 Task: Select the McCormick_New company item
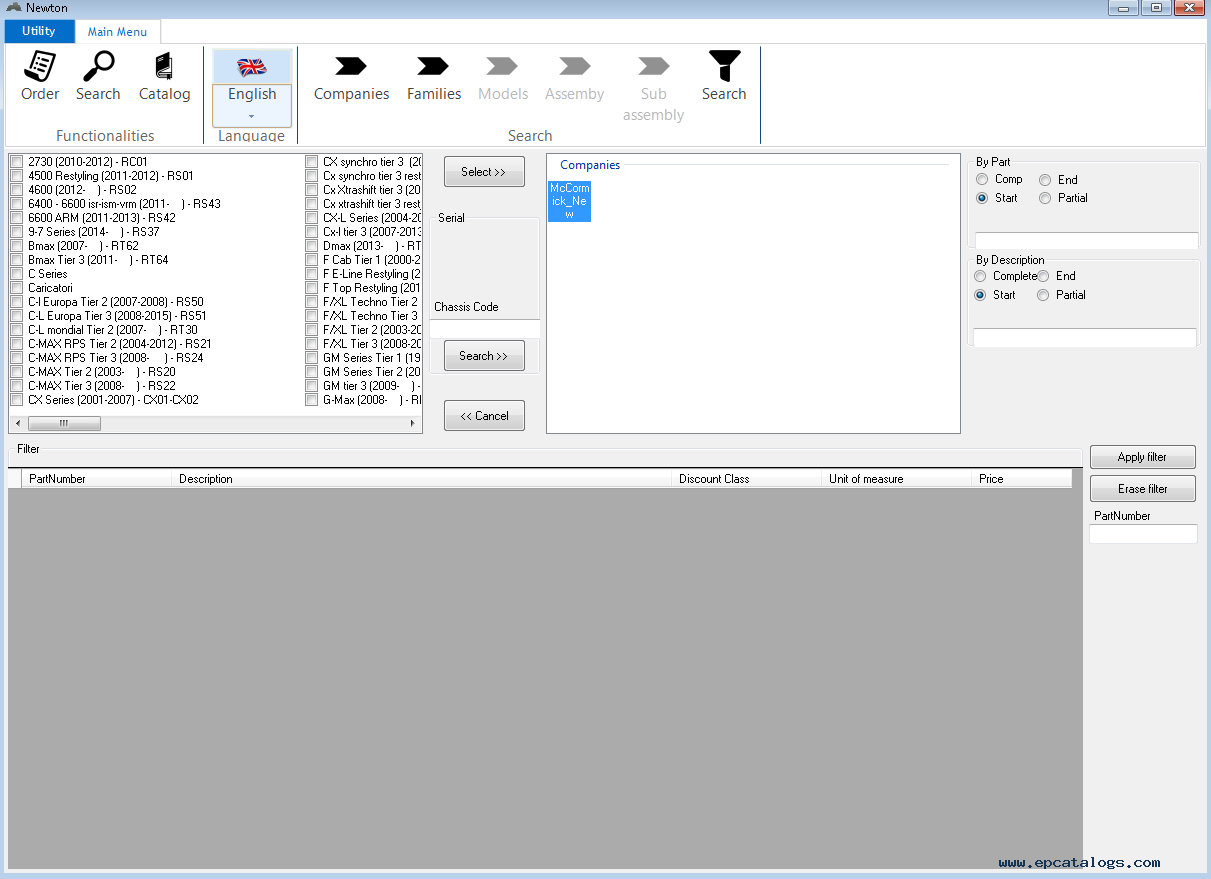(x=569, y=201)
